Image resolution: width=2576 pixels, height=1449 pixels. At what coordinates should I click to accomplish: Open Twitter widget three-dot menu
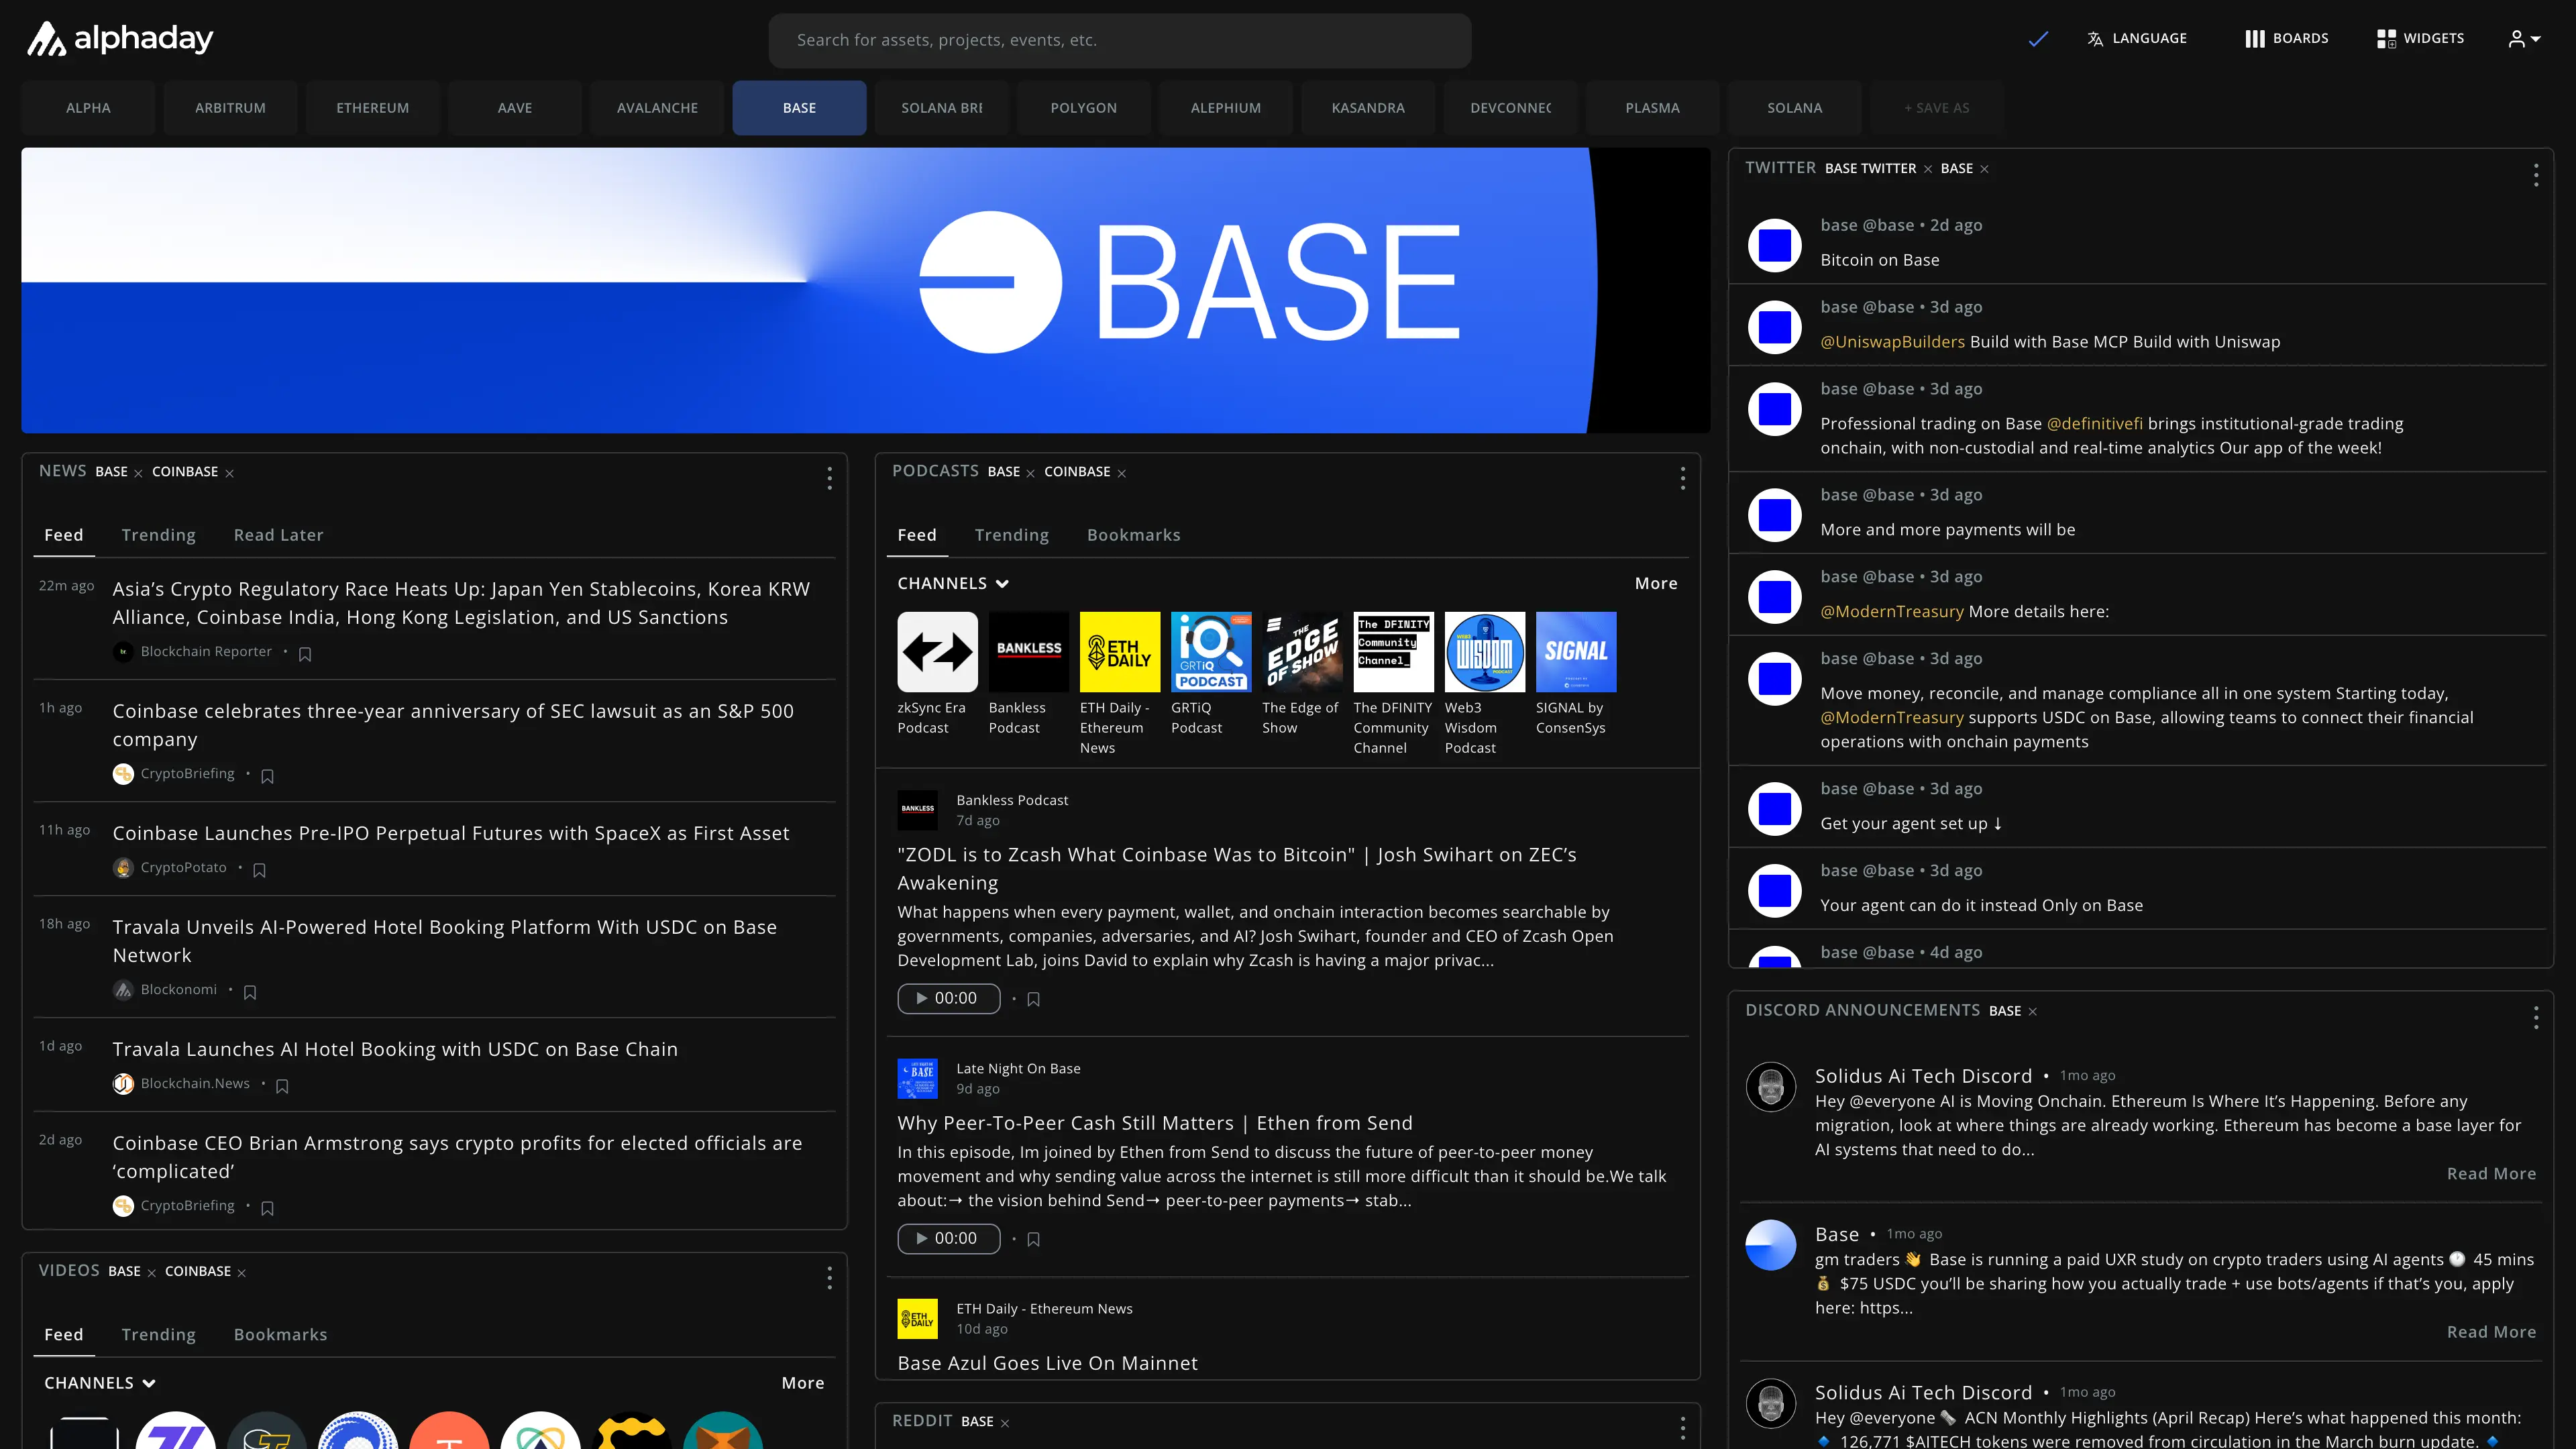pos(2535,175)
